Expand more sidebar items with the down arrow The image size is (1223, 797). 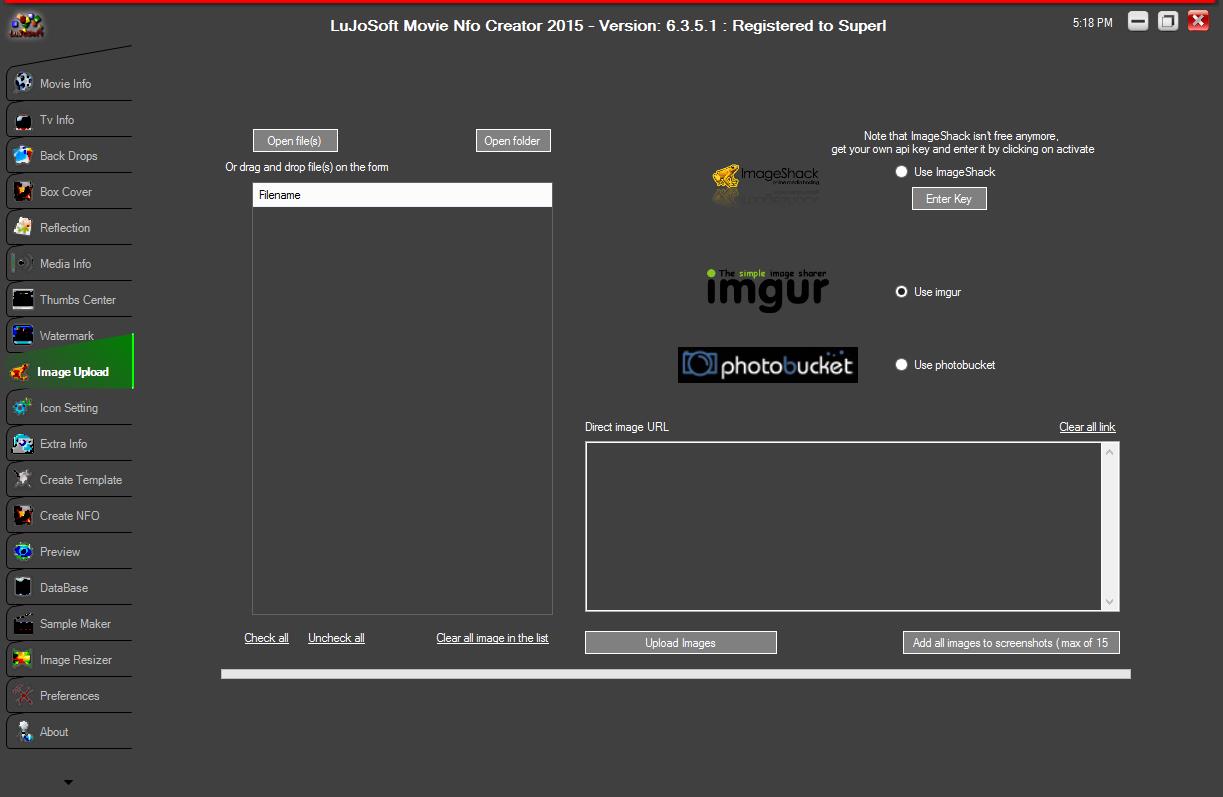68,782
